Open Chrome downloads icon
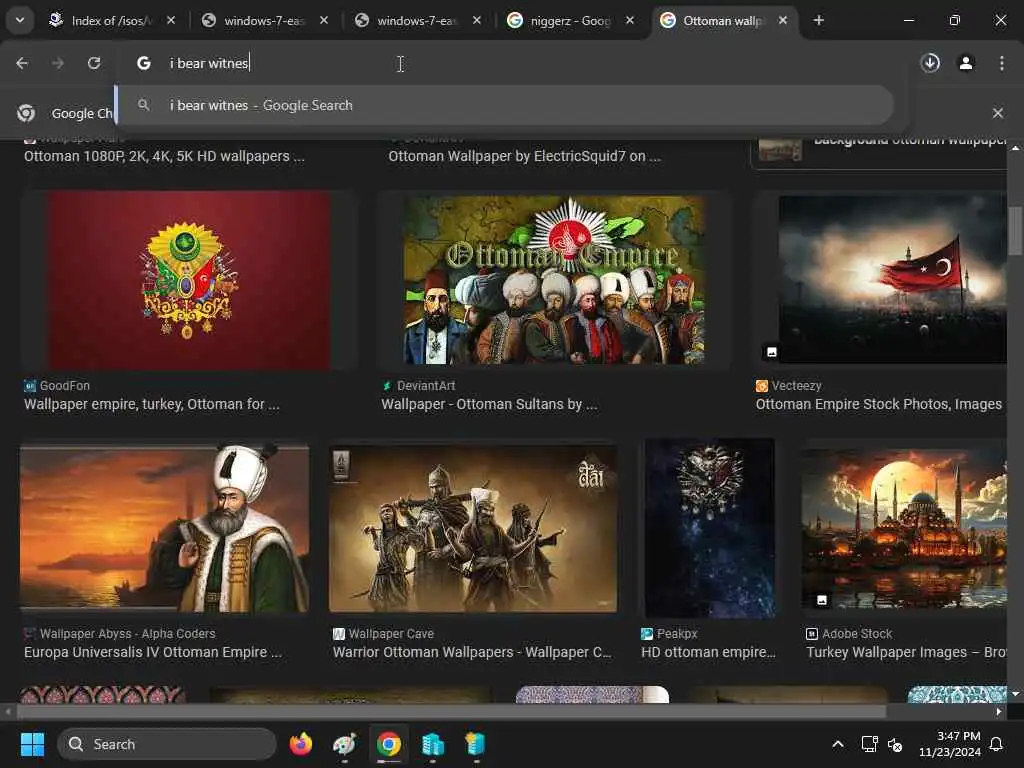 tap(930, 63)
